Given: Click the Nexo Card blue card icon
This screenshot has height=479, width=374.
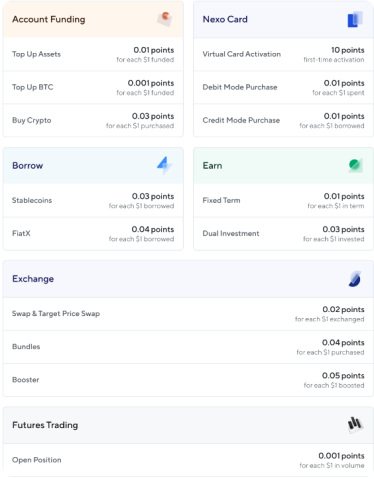Looking at the screenshot, I should [355, 19].
